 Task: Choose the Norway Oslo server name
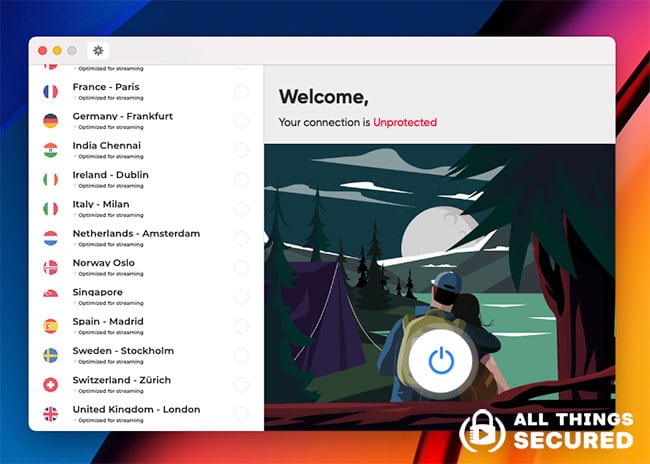[x=103, y=263]
